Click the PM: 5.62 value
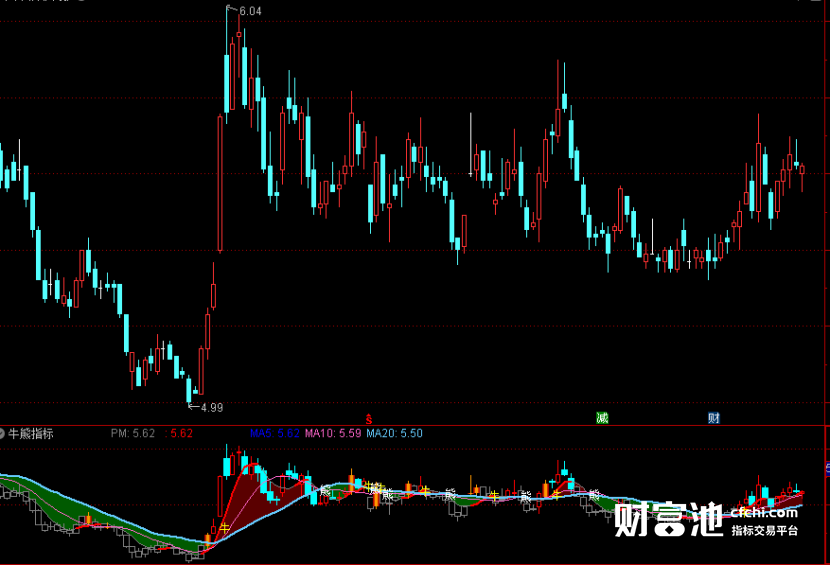 (132, 434)
